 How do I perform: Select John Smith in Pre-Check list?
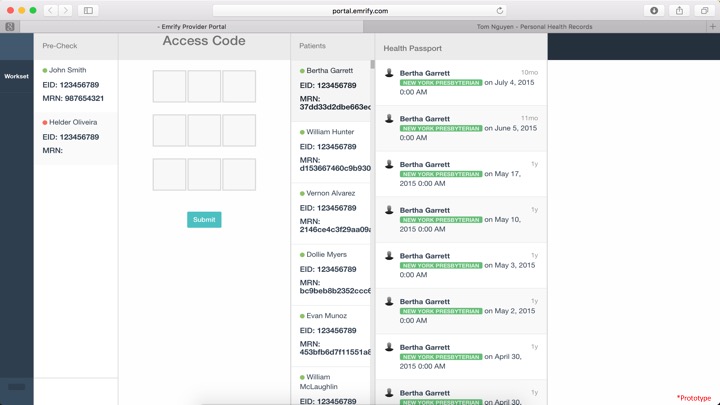click(76, 84)
